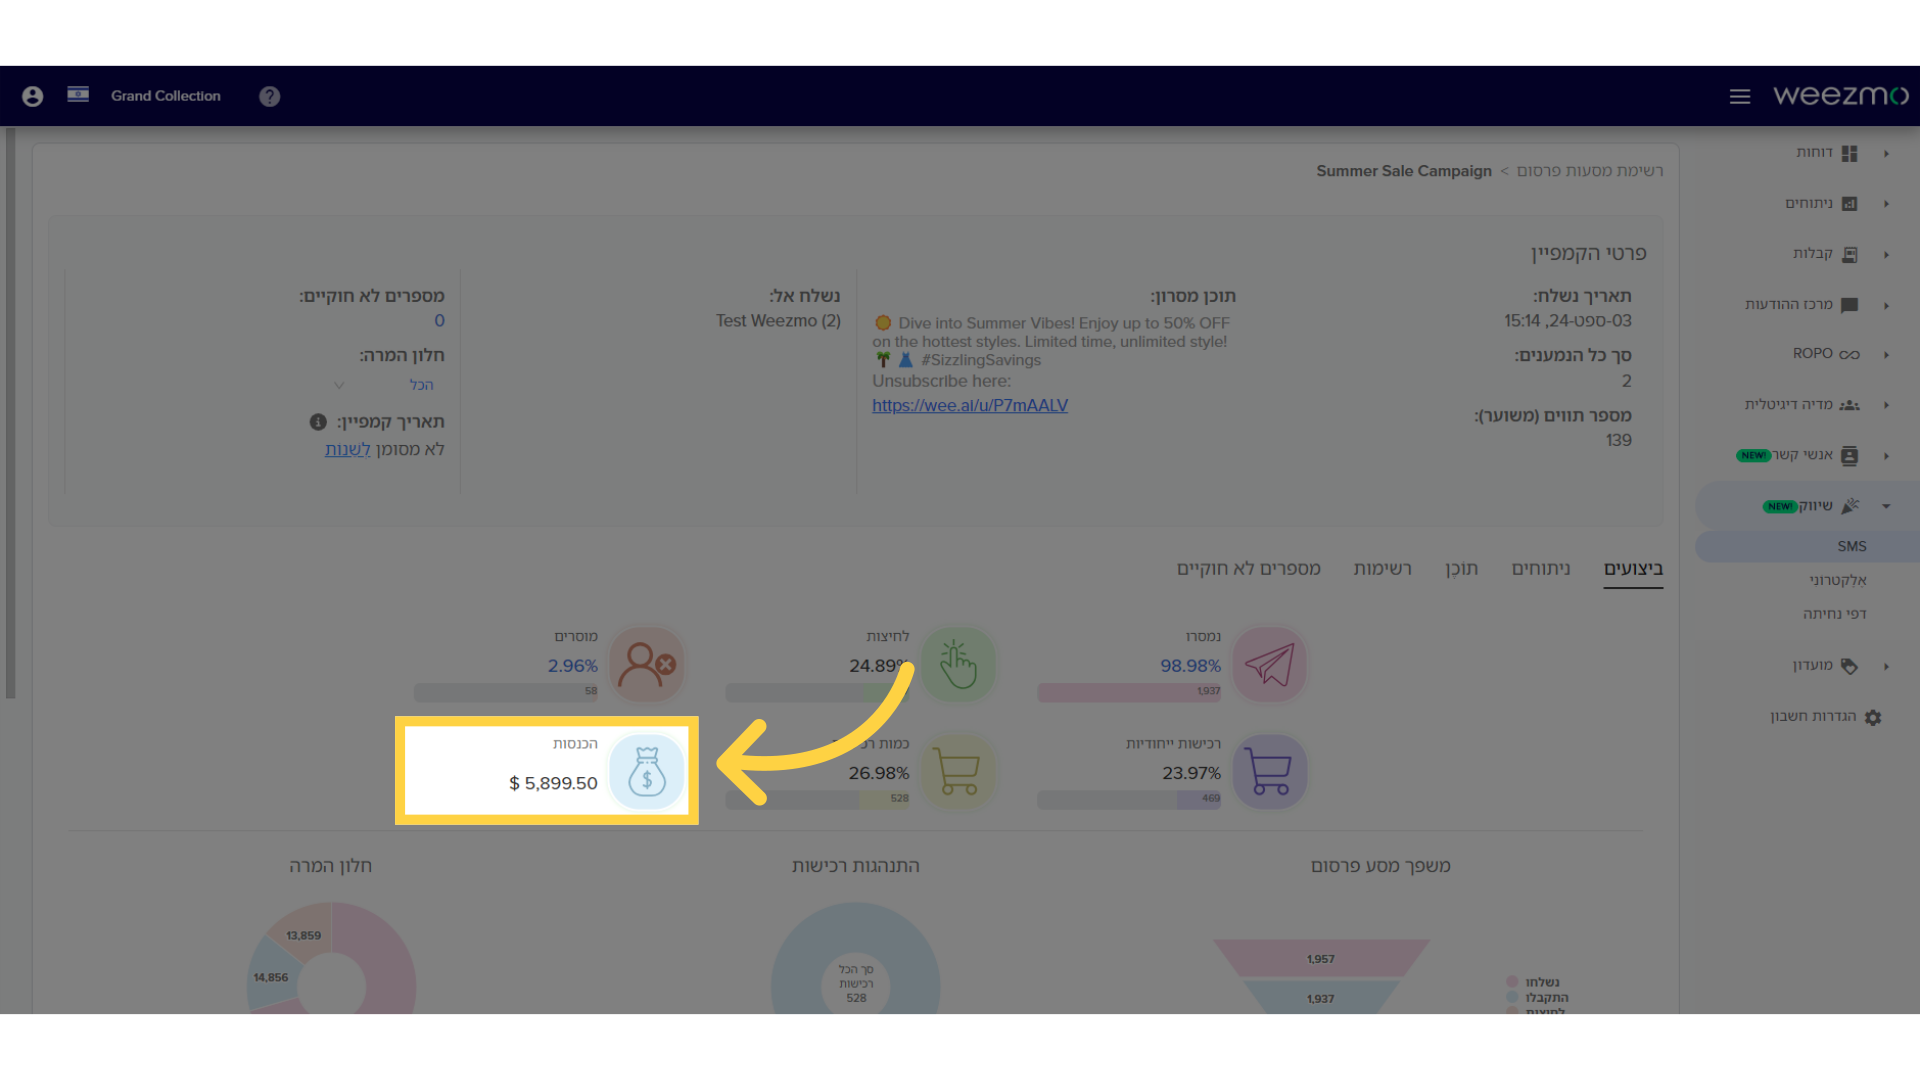The image size is (1920, 1080).
Task: Expand the מועדון sidebar menu arrow
Action: tap(1886, 666)
